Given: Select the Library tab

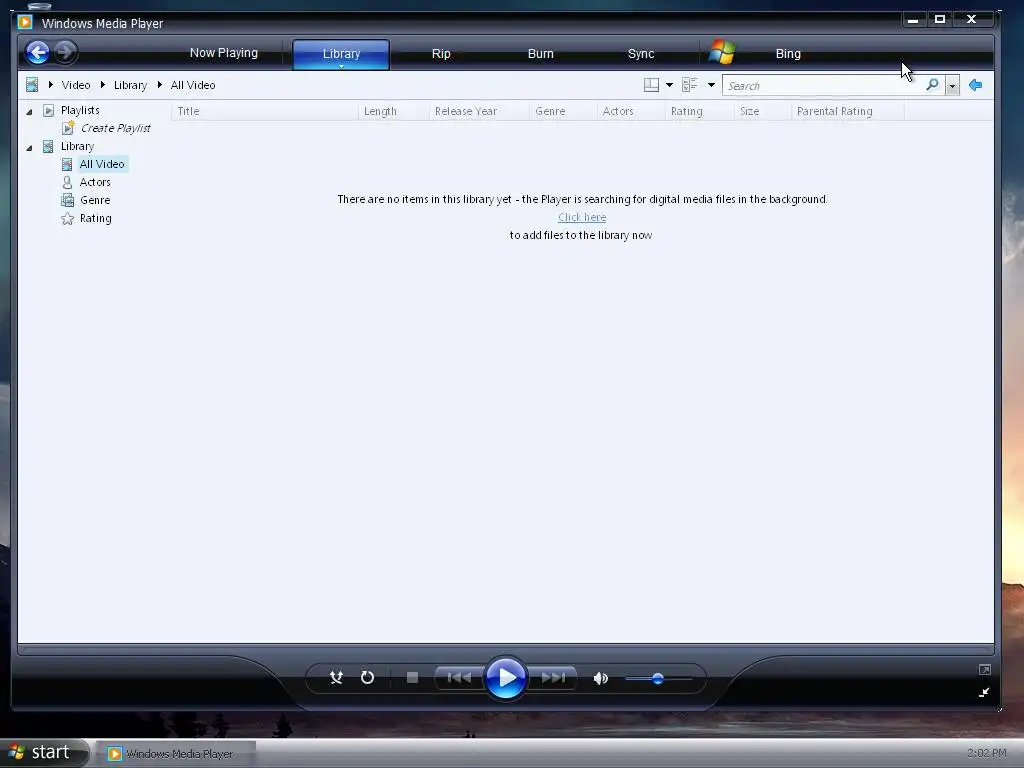Looking at the screenshot, I should point(341,54).
